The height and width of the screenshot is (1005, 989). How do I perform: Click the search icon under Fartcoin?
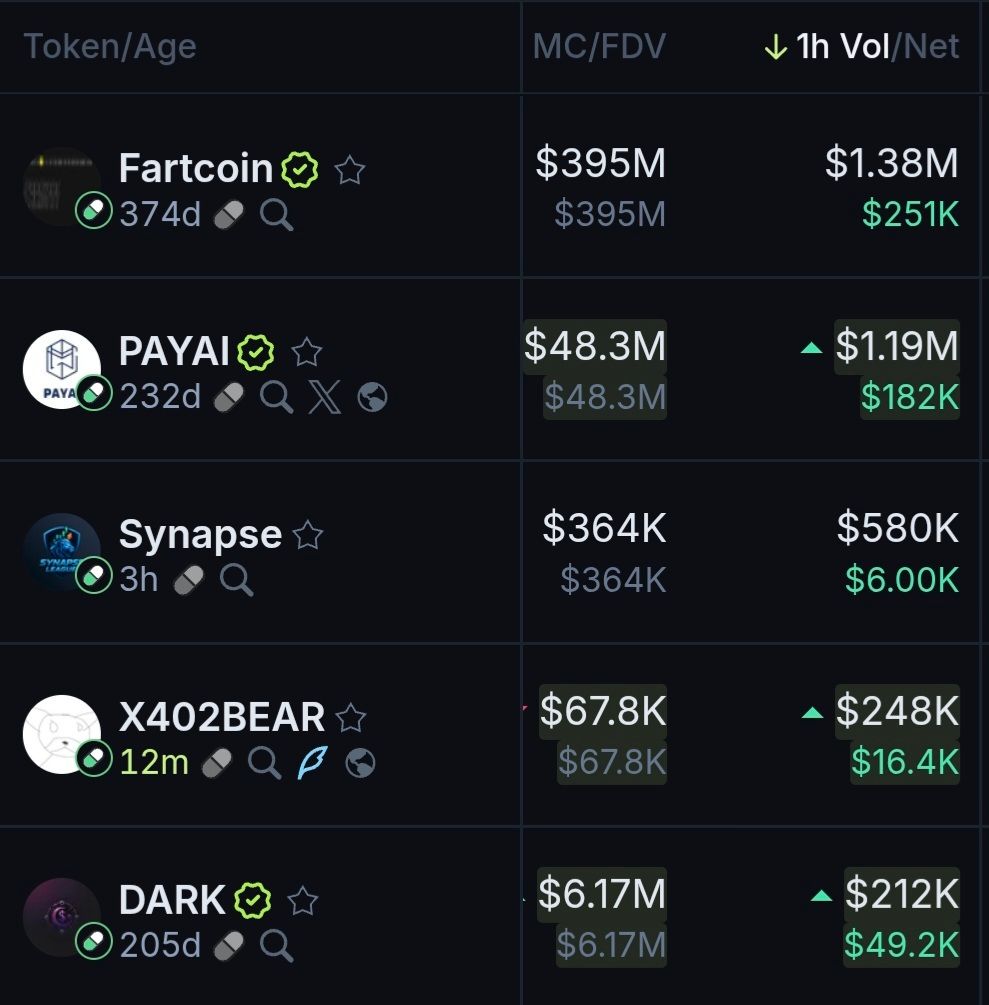coord(277,215)
